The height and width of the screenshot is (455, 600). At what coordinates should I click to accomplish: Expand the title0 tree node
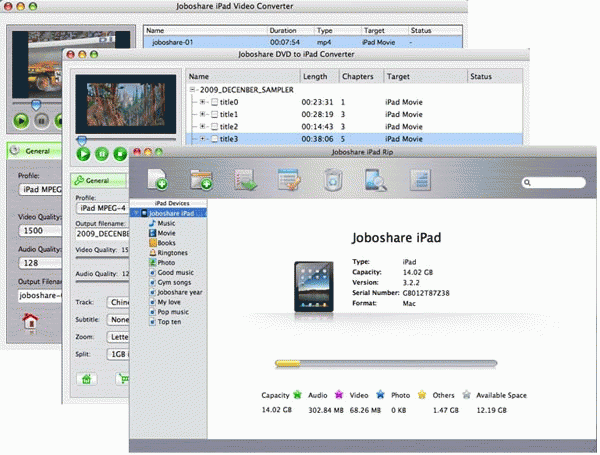click(x=202, y=102)
